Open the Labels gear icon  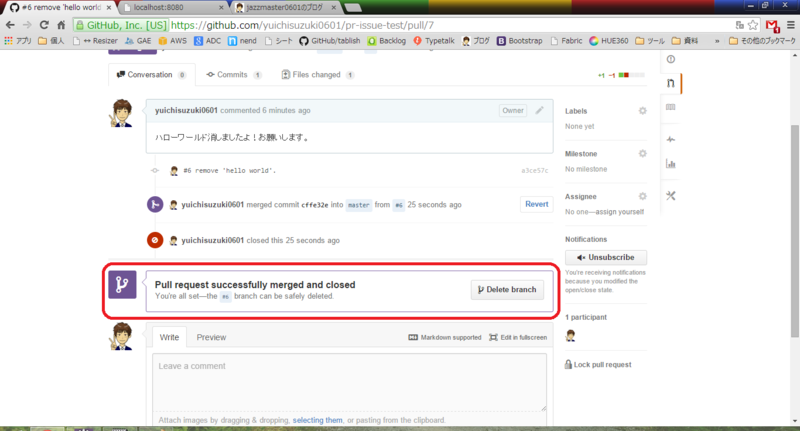coord(642,111)
